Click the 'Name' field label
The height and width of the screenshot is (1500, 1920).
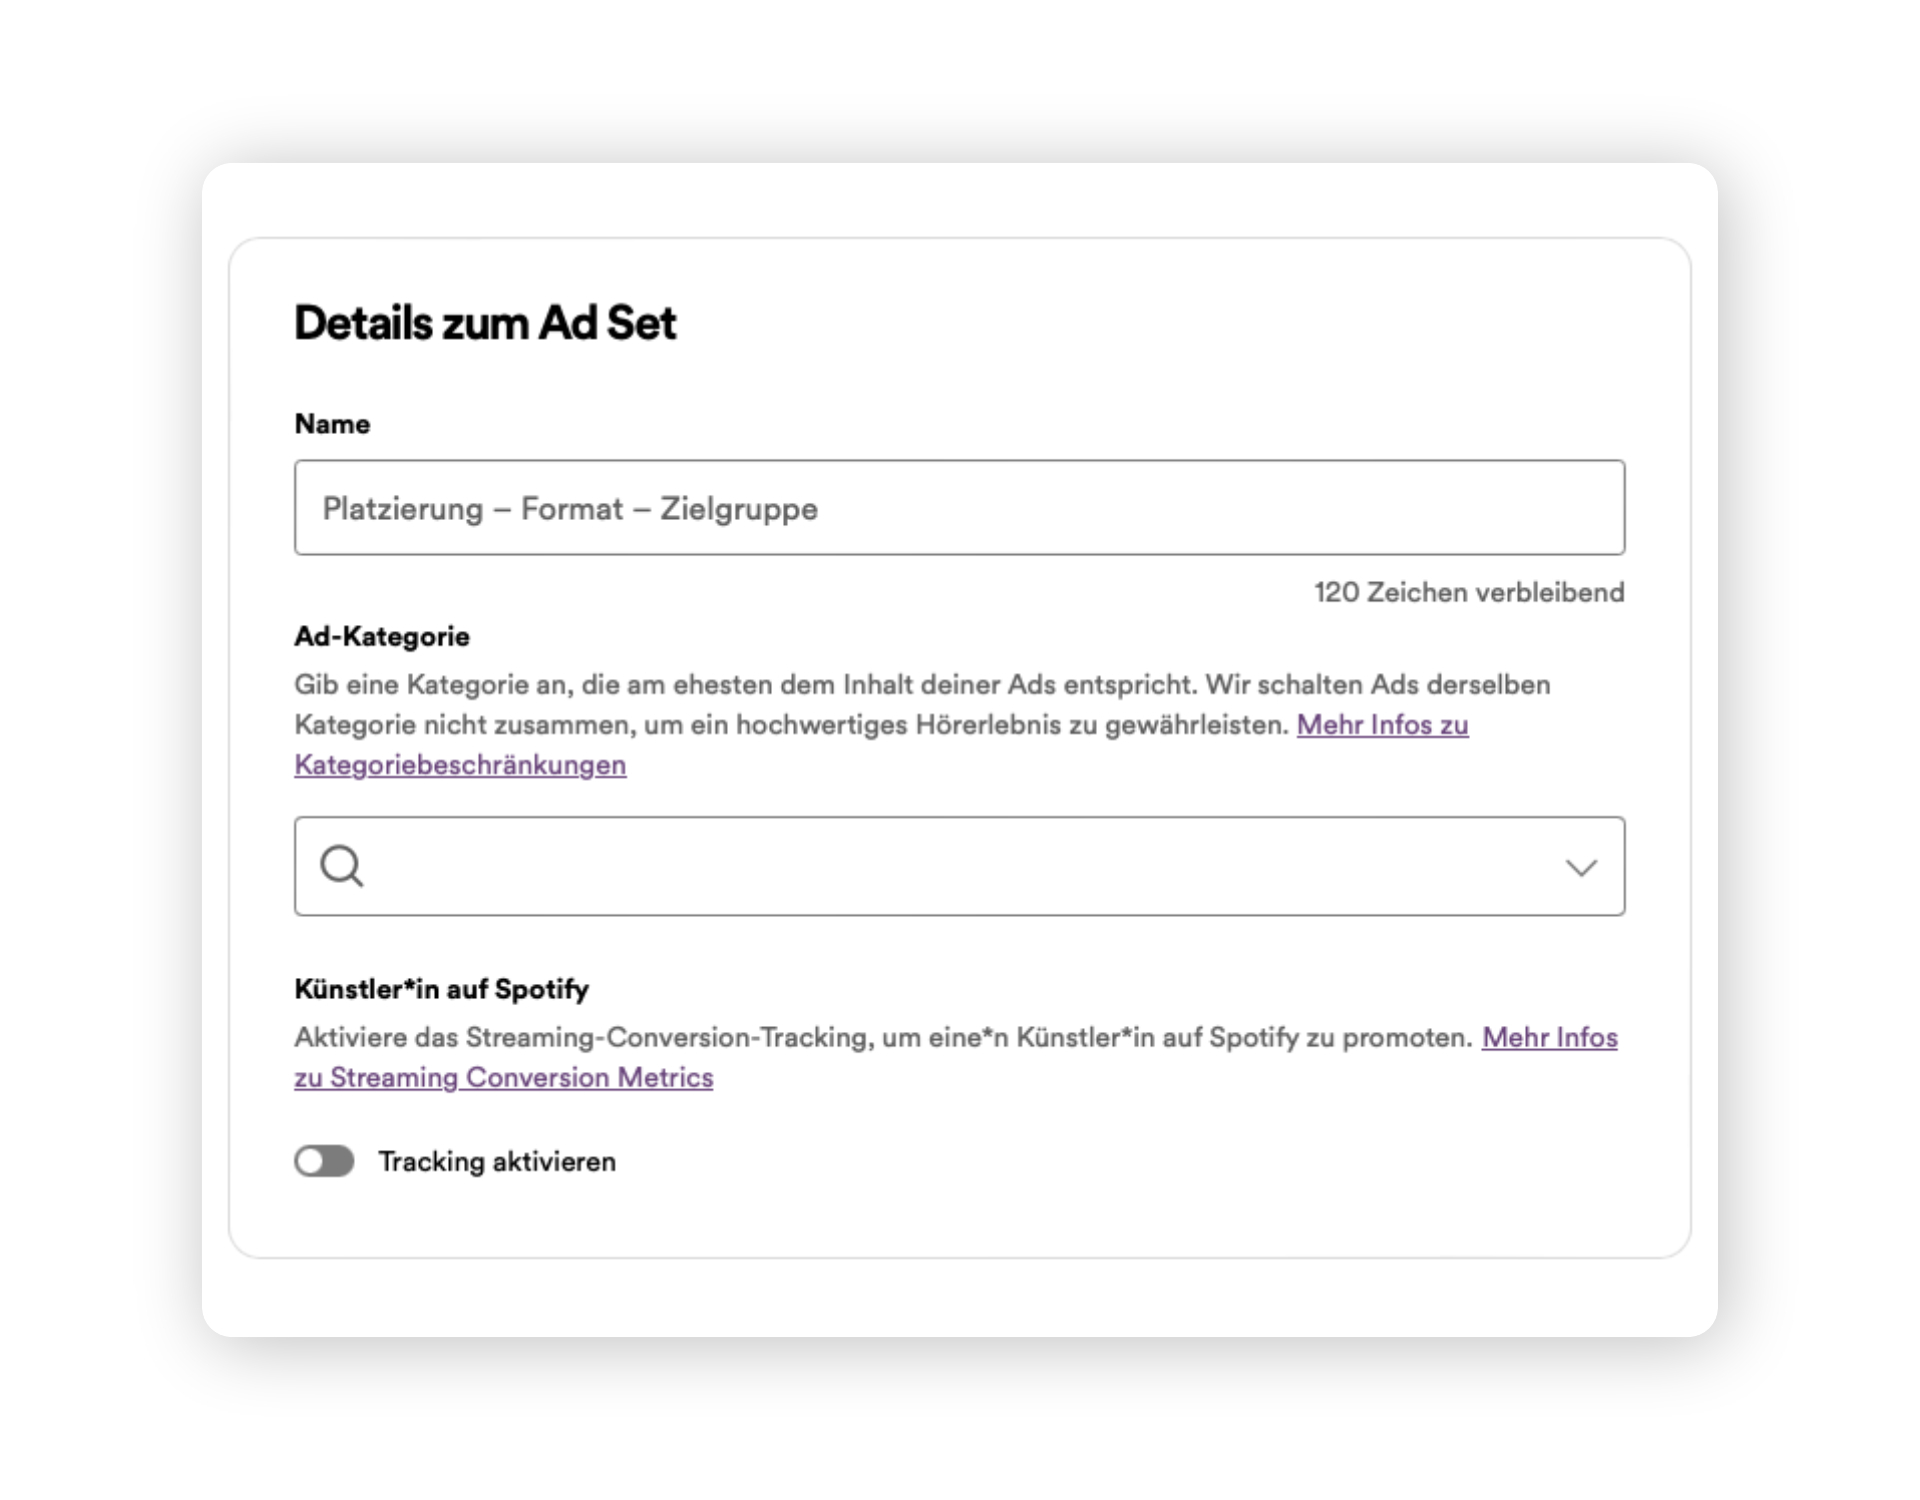[332, 424]
